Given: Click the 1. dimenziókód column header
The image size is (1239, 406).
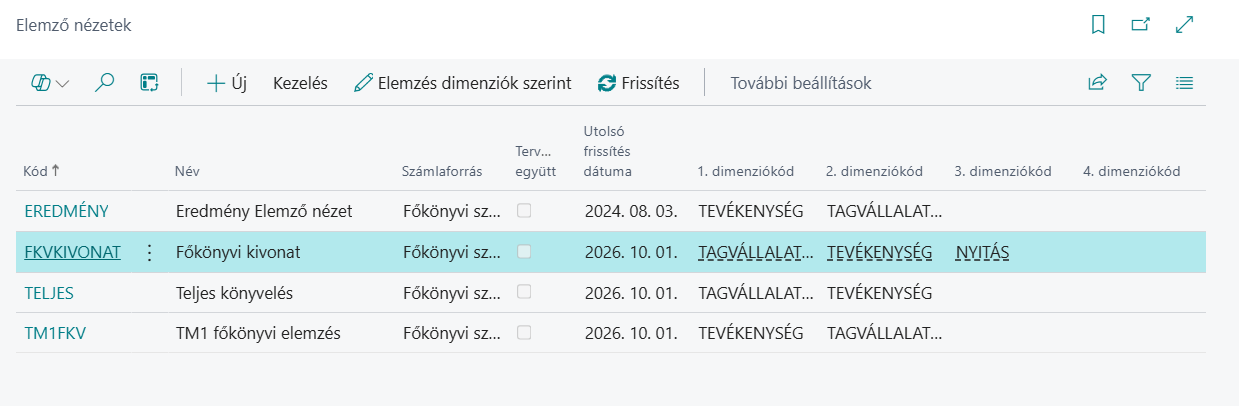Looking at the screenshot, I should [745, 171].
